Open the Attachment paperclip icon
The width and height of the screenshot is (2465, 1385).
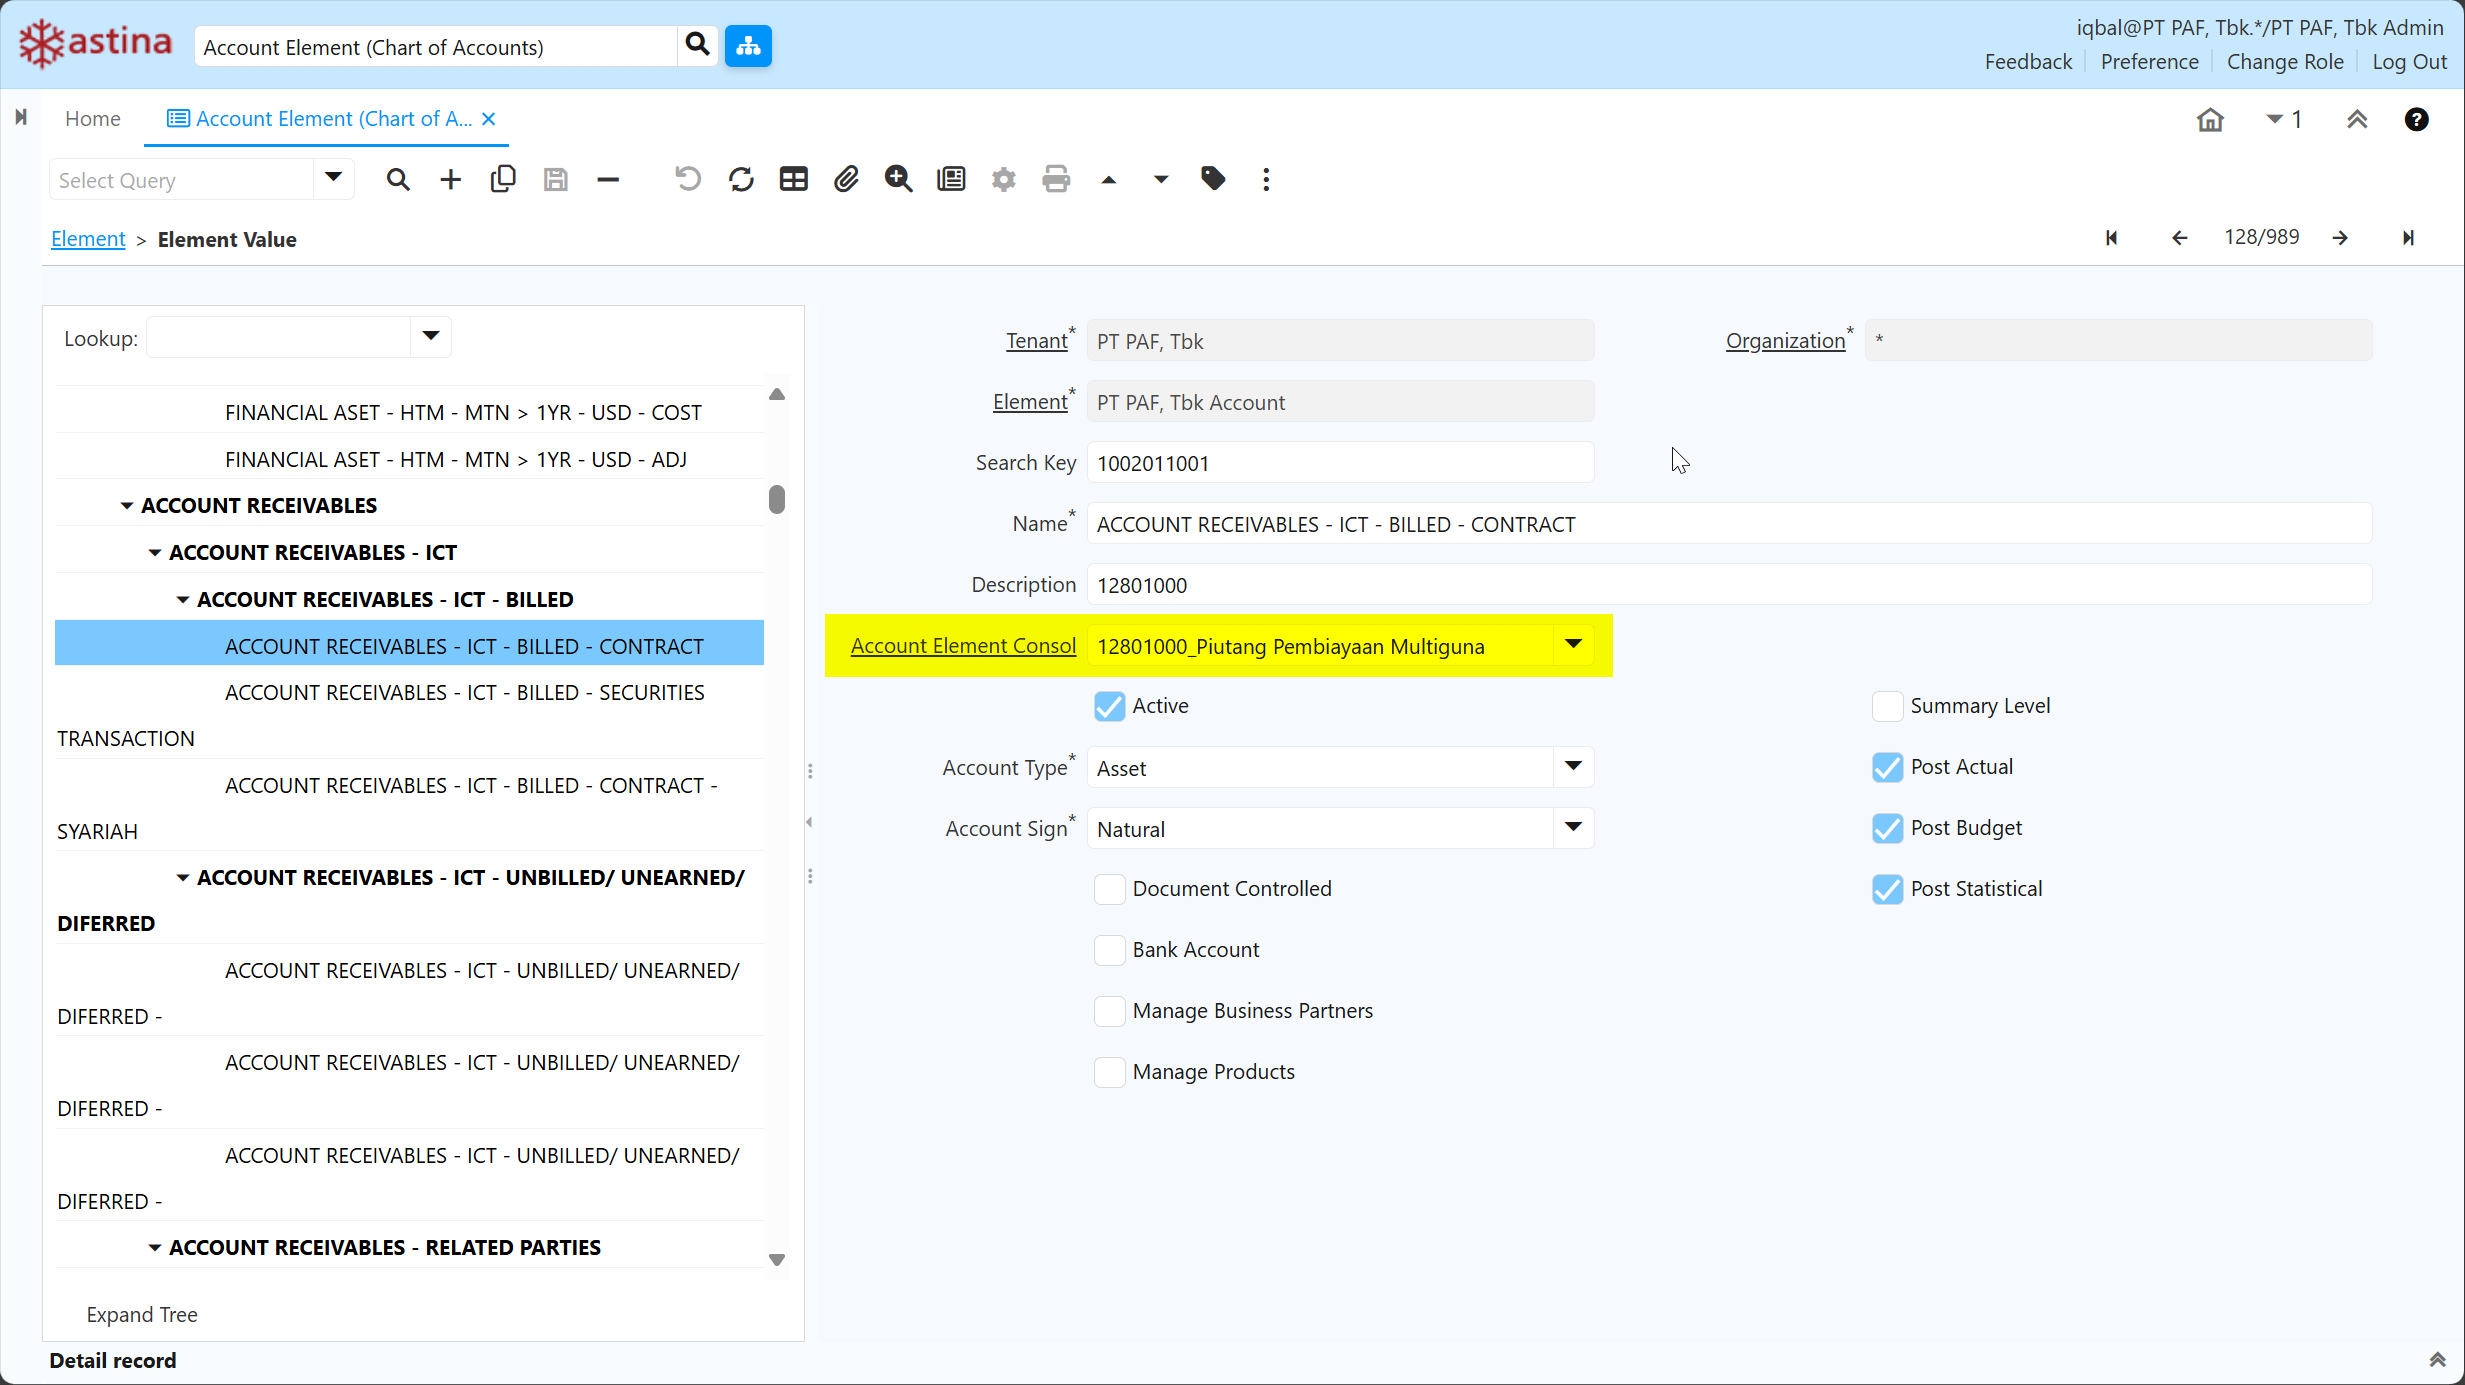[x=846, y=180]
